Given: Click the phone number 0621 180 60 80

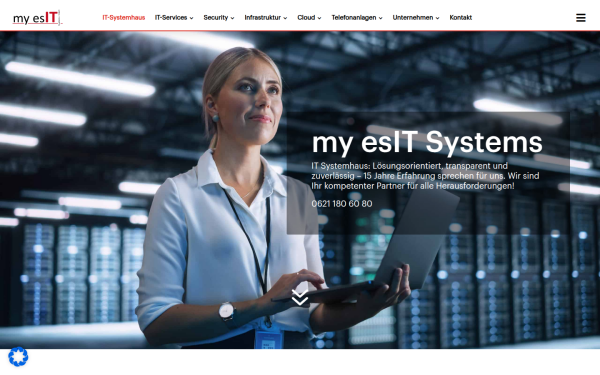Looking at the screenshot, I should coord(342,204).
